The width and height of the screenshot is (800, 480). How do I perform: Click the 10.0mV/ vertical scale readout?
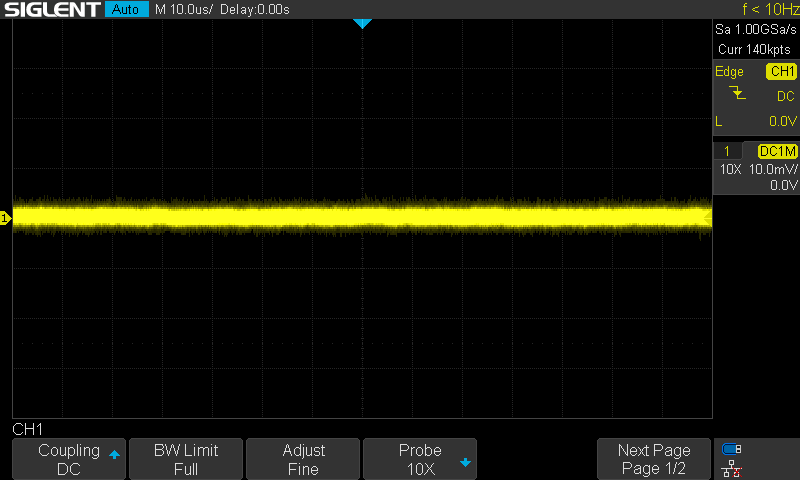pos(773,169)
